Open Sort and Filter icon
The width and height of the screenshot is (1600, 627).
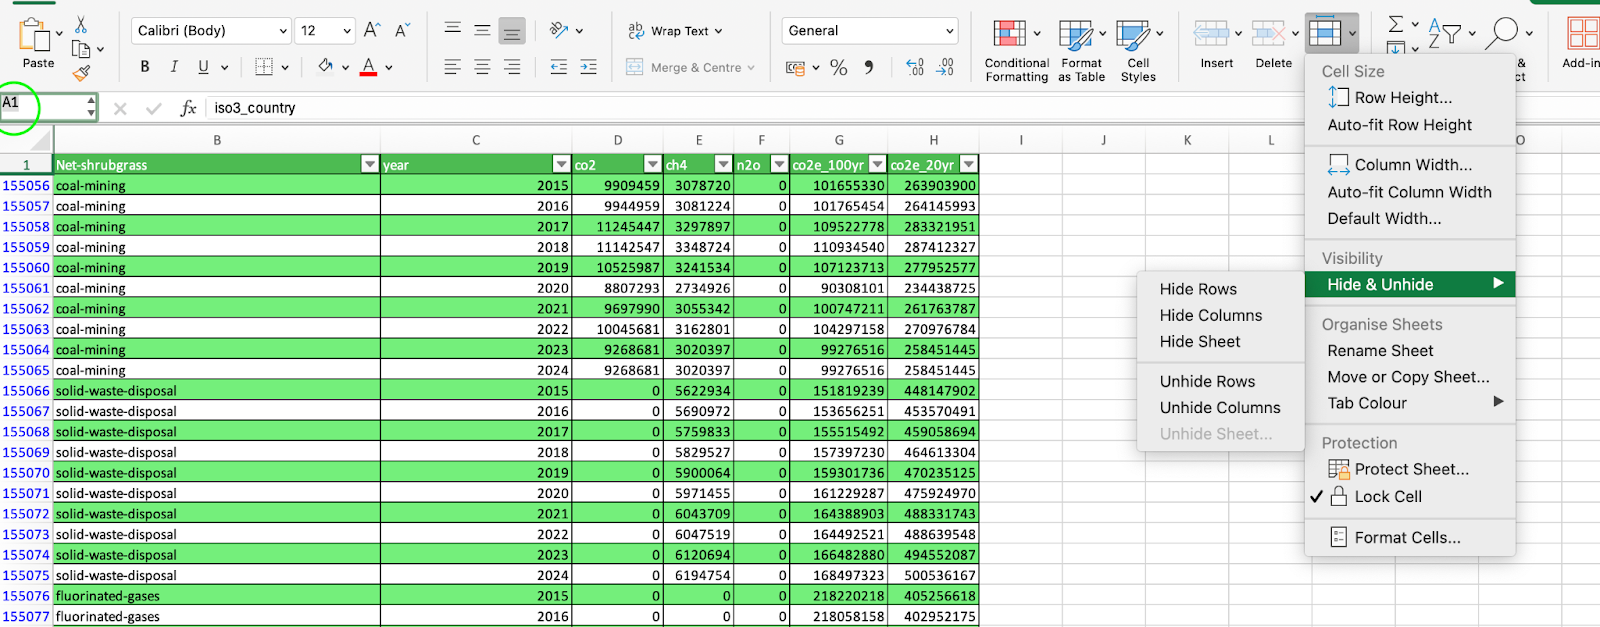[x=1444, y=34]
